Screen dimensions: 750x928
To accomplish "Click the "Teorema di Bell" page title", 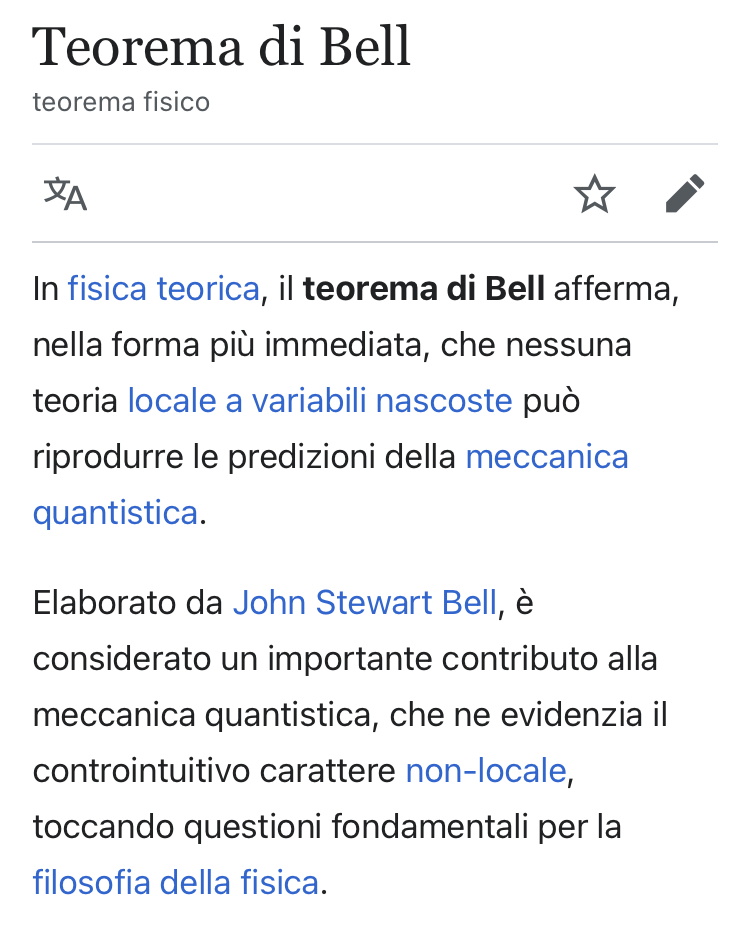I will click(x=221, y=45).
